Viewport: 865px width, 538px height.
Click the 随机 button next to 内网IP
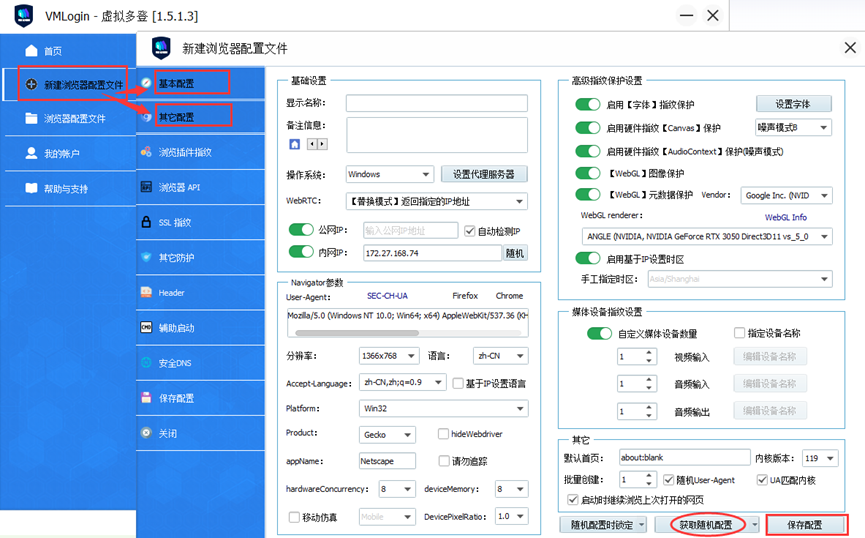(x=515, y=253)
